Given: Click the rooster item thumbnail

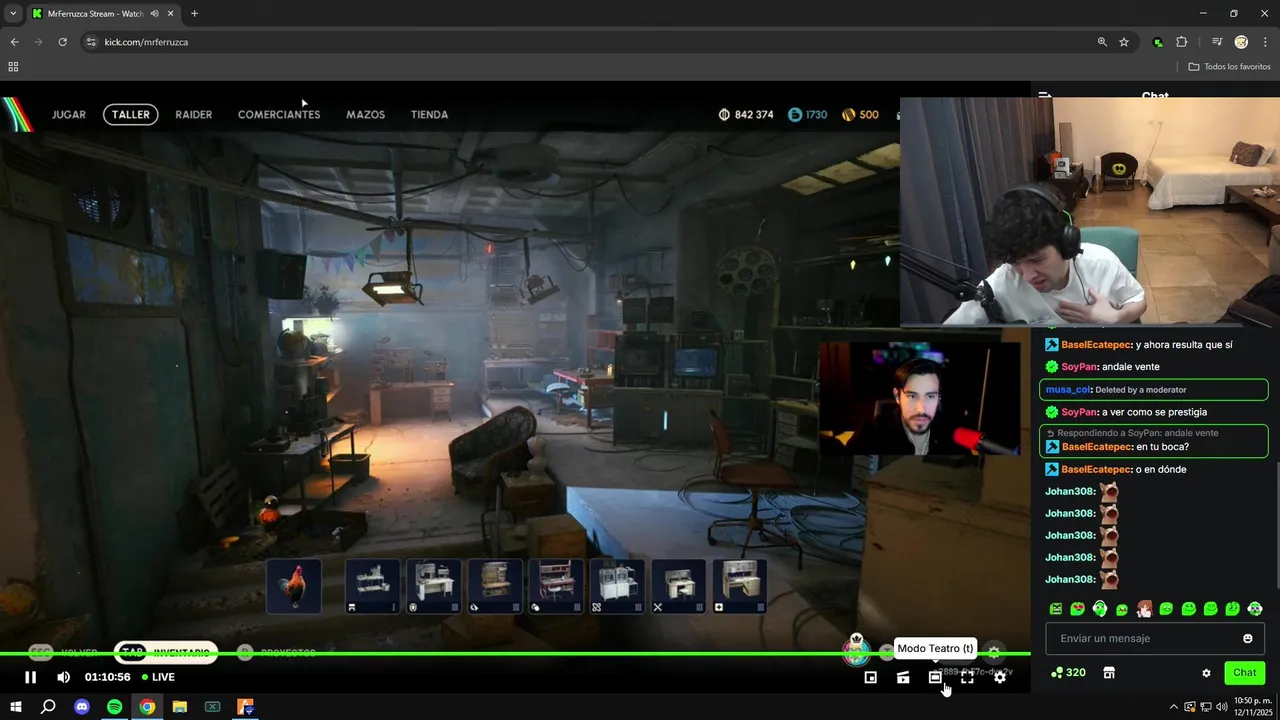Looking at the screenshot, I should (294, 586).
